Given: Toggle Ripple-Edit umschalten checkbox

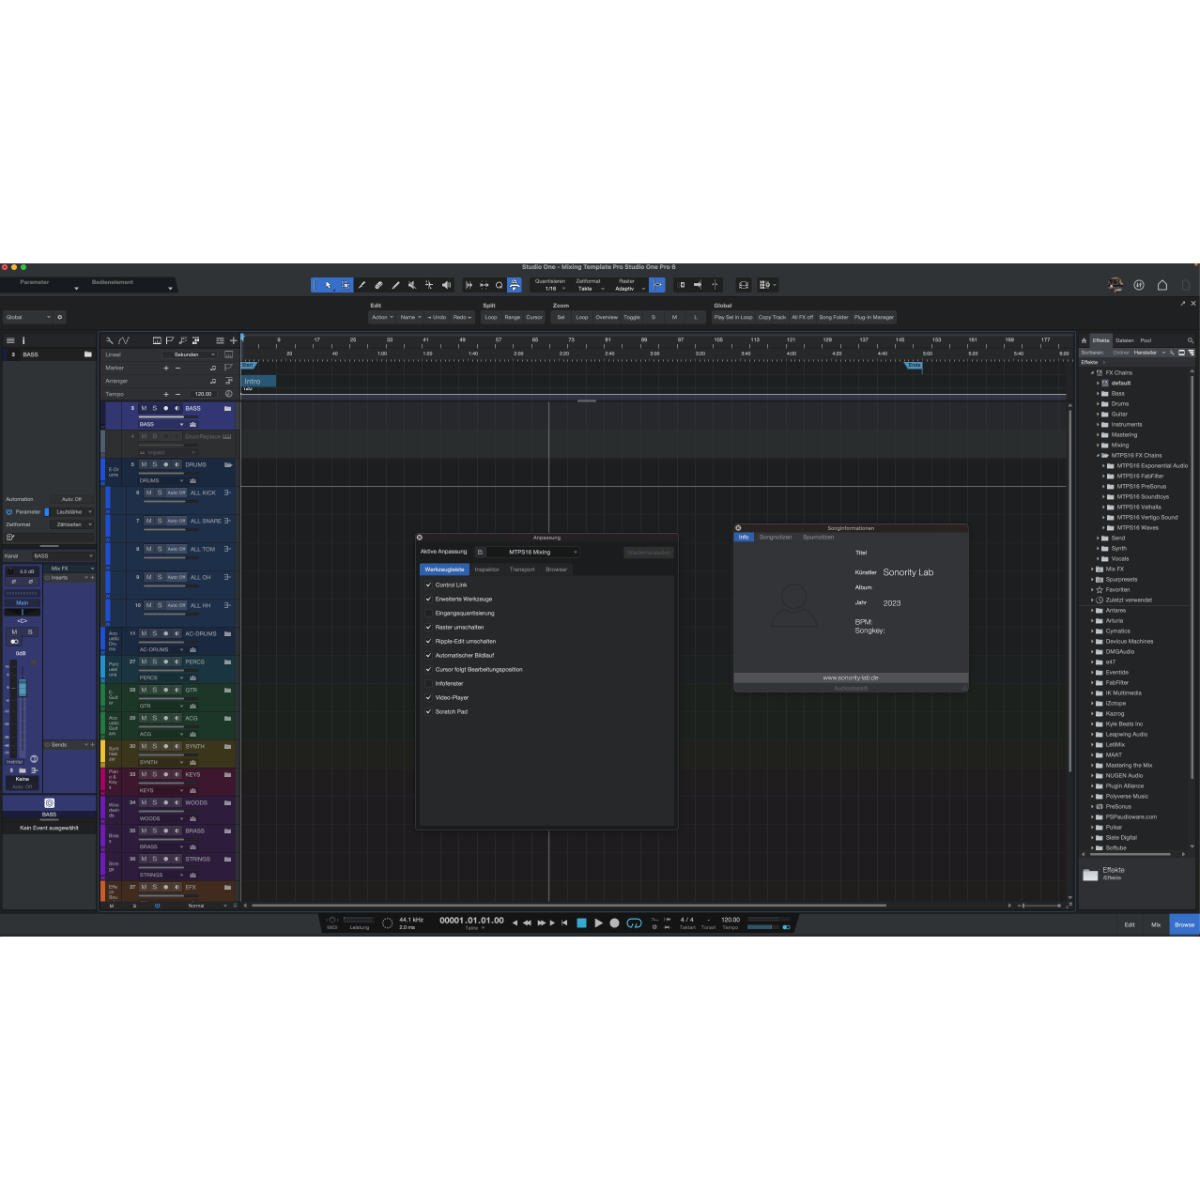Looking at the screenshot, I should pyautogui.click(x=429, y=641).
